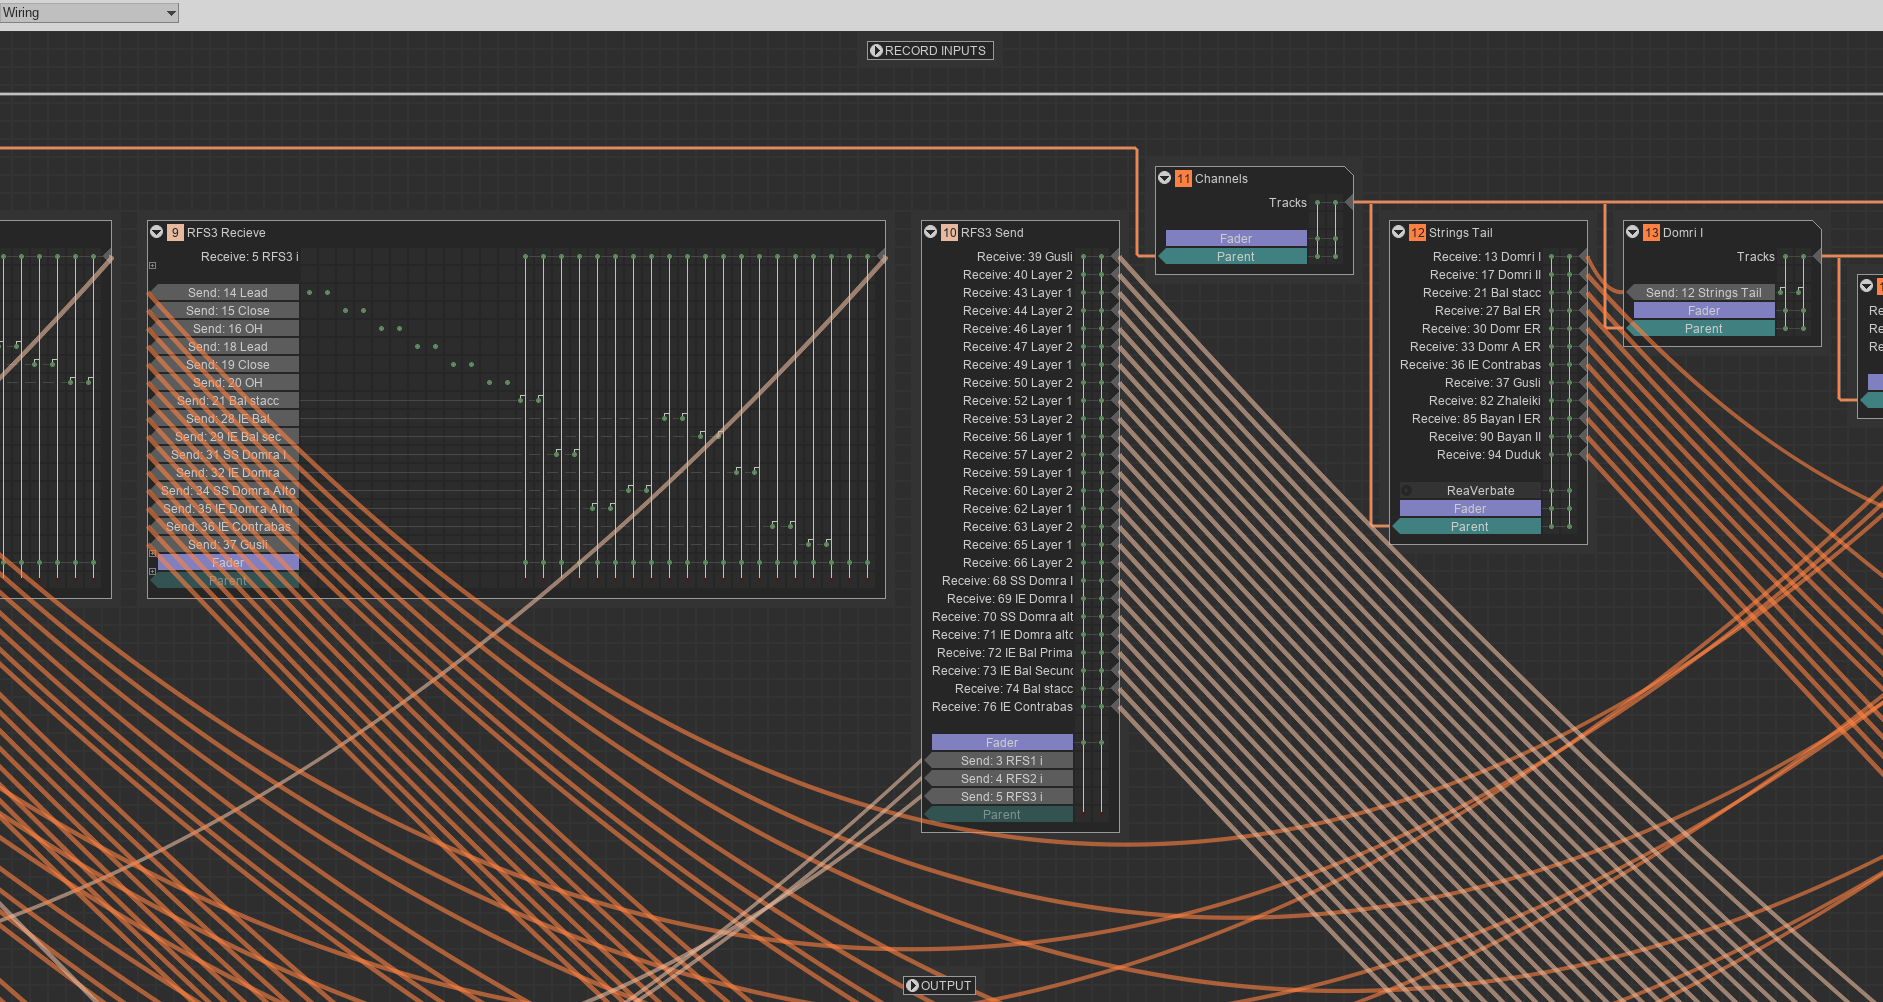Click the Parent button in Channels node

[1235, 257]
